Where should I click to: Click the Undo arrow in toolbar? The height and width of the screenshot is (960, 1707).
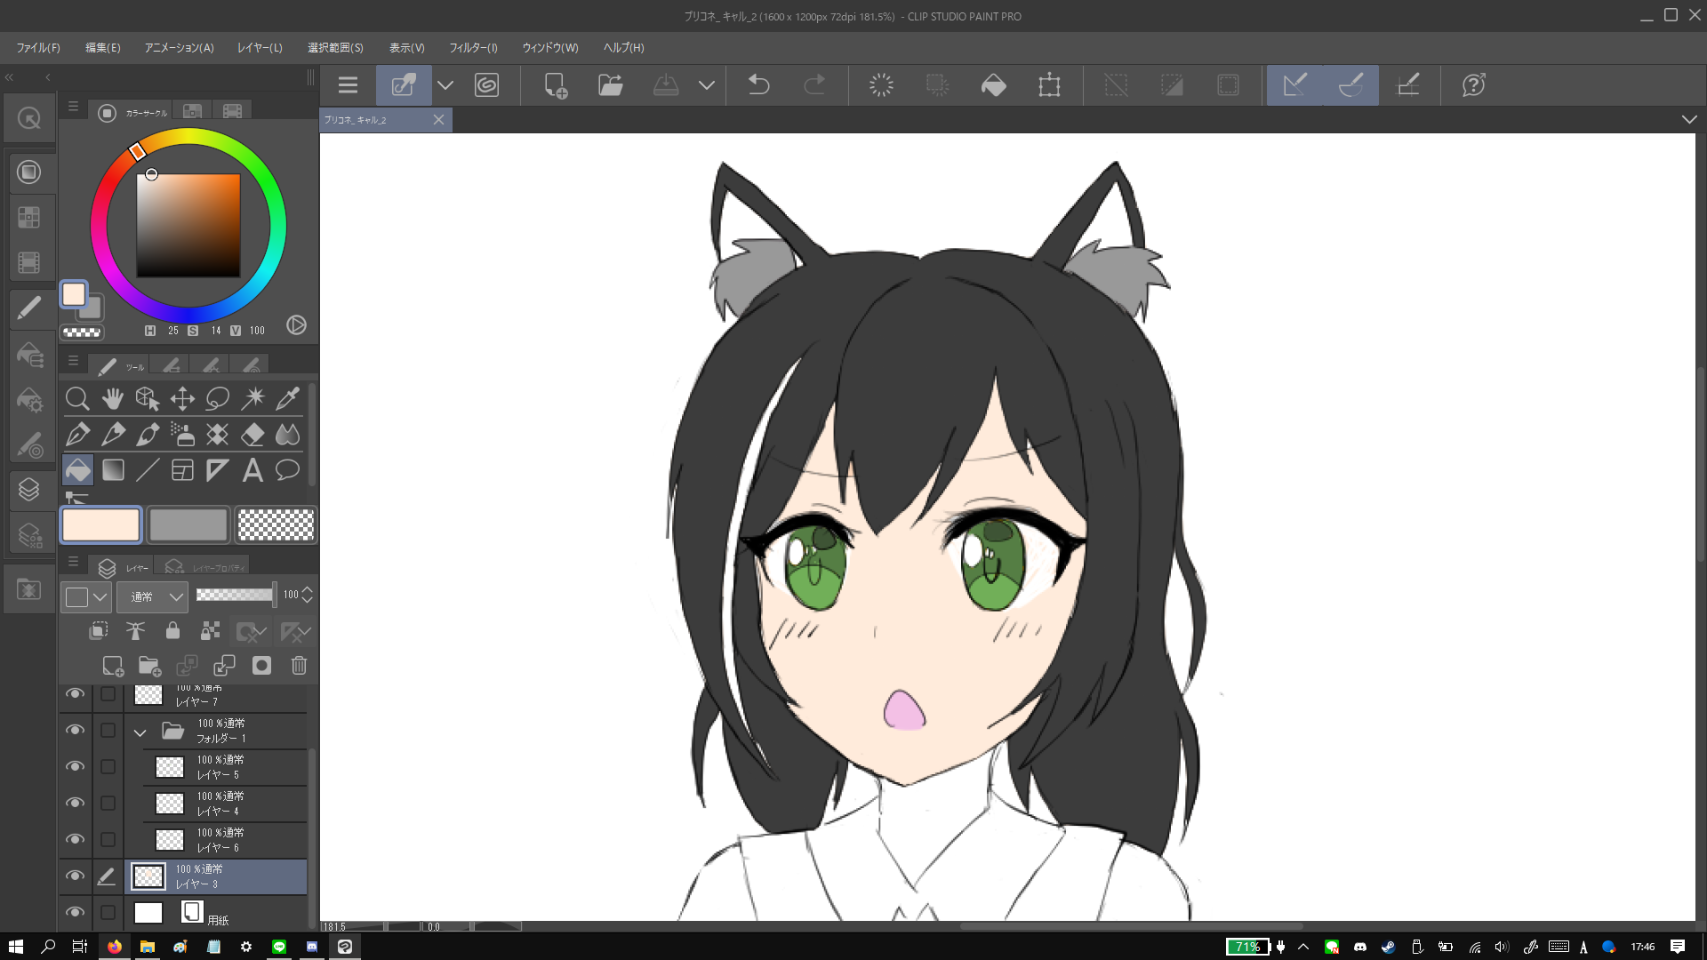pos(759,86)
